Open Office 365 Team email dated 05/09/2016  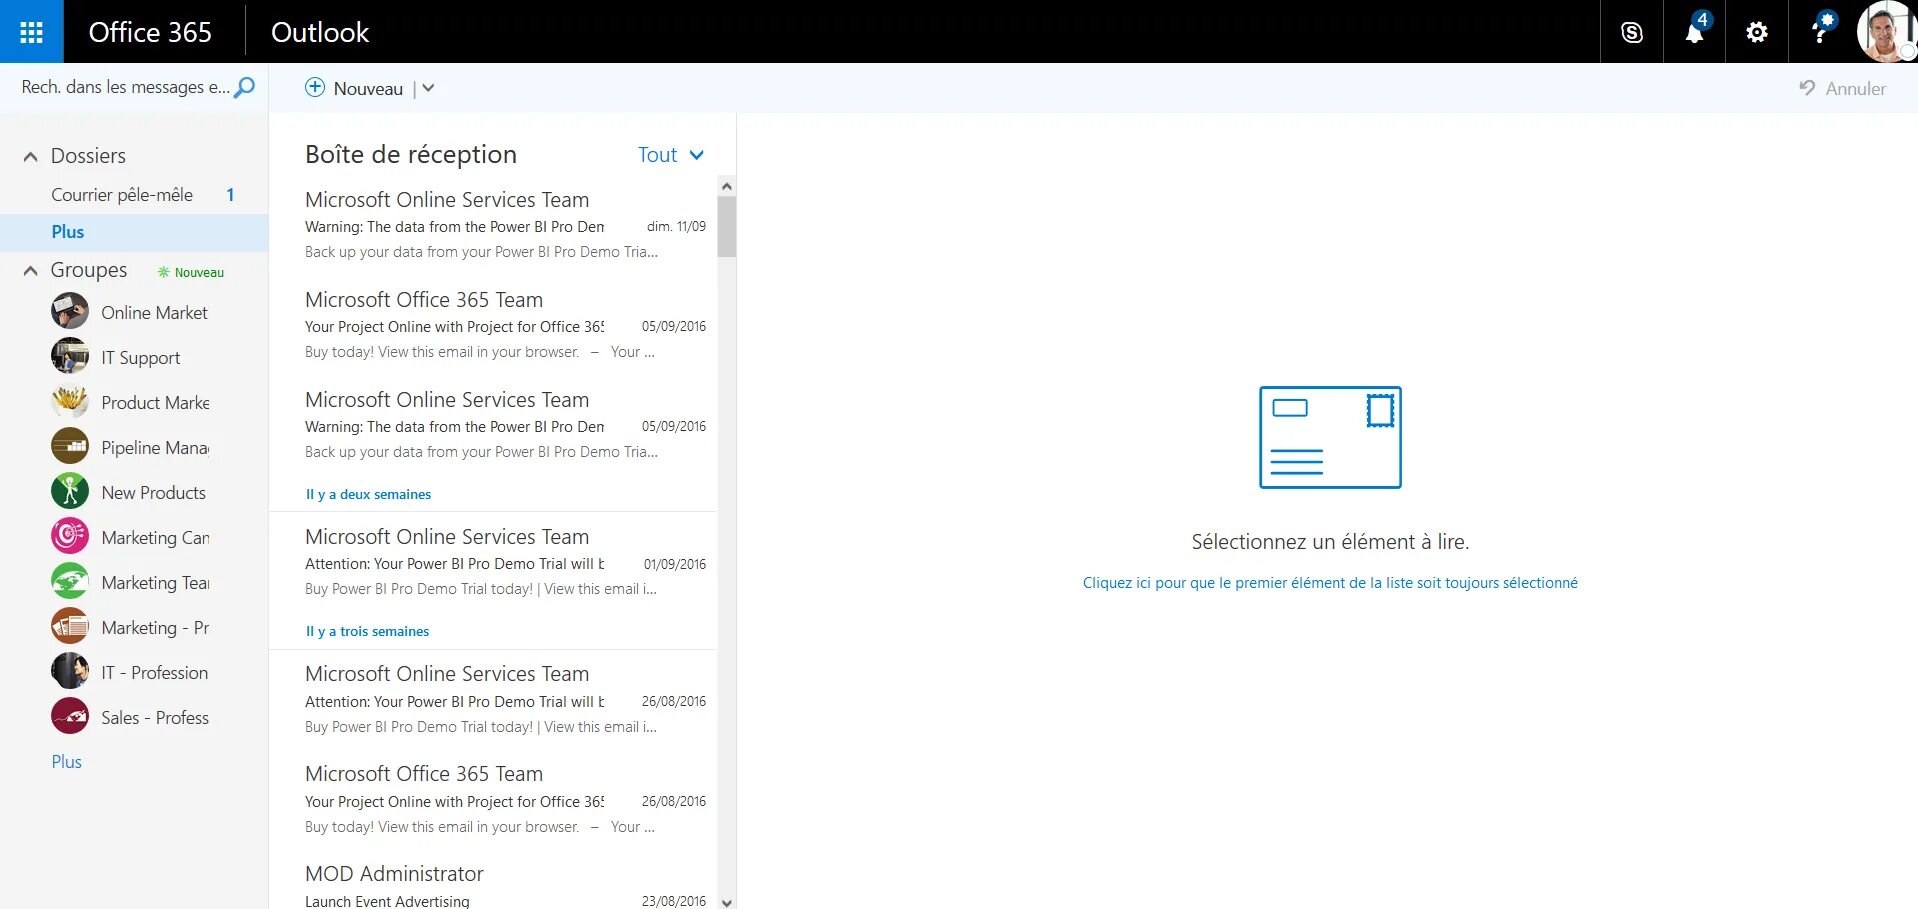(x=493, y=326)
